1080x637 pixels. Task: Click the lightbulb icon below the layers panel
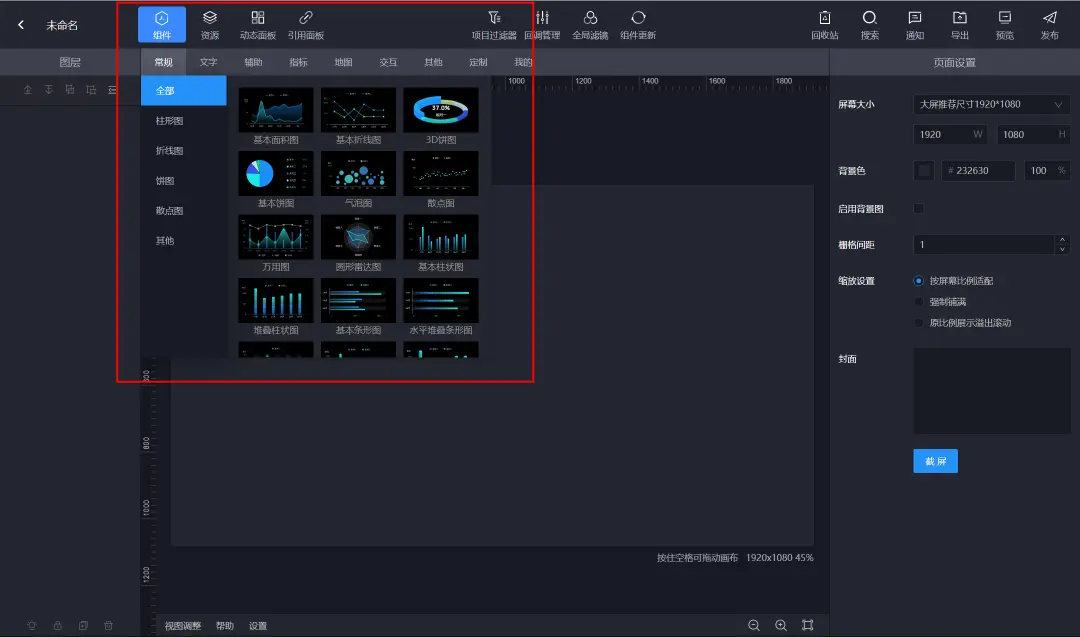pos(32,625)
